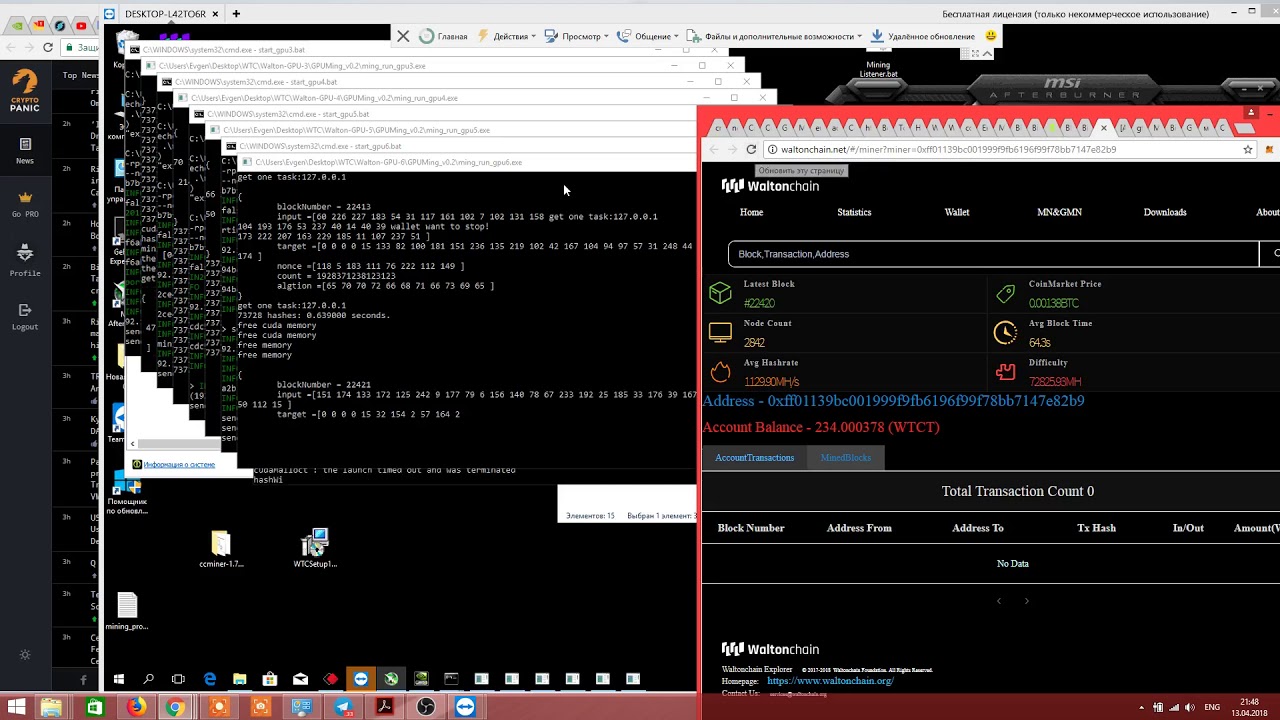This screenshot has height=720, width=1280.
Task: Reload the waltonchain.net page in the browser
Action: tap(751, 149)
